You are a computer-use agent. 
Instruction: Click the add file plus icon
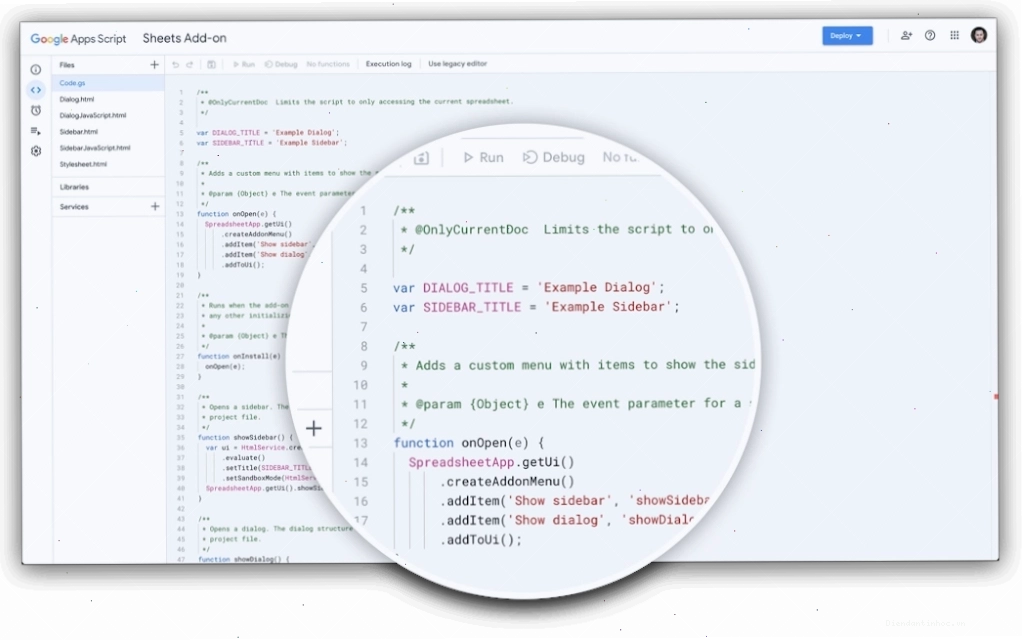click(154, 65)
